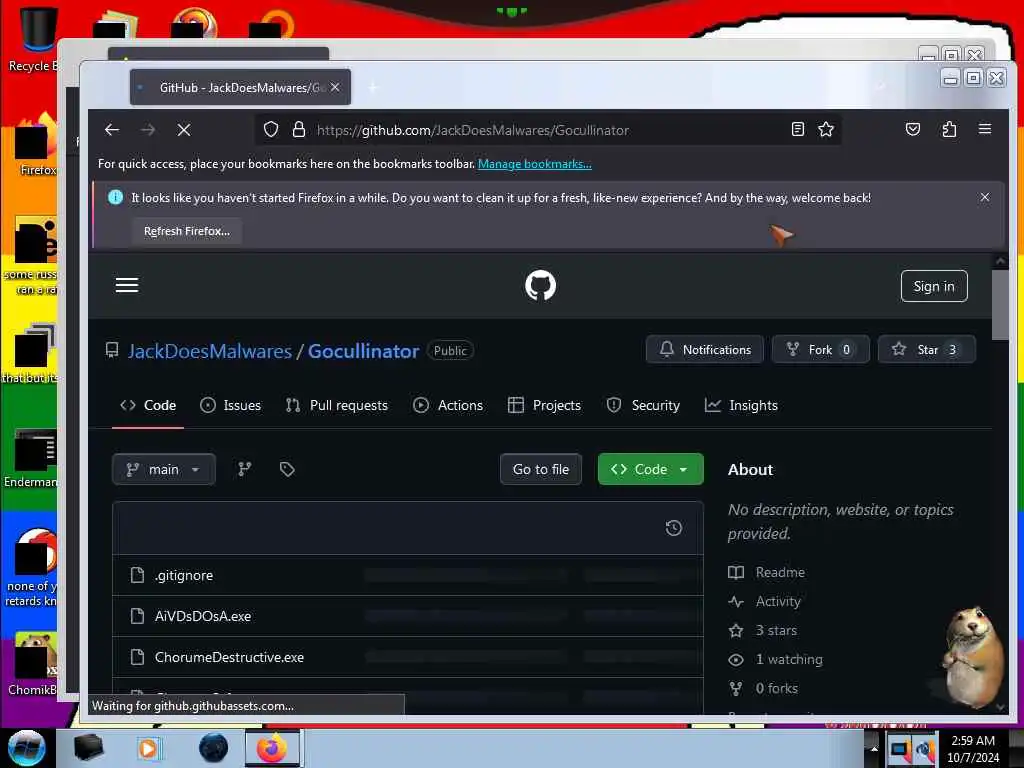Open the .gitignore file
The image size is (1024, 768).
[184, 575]
